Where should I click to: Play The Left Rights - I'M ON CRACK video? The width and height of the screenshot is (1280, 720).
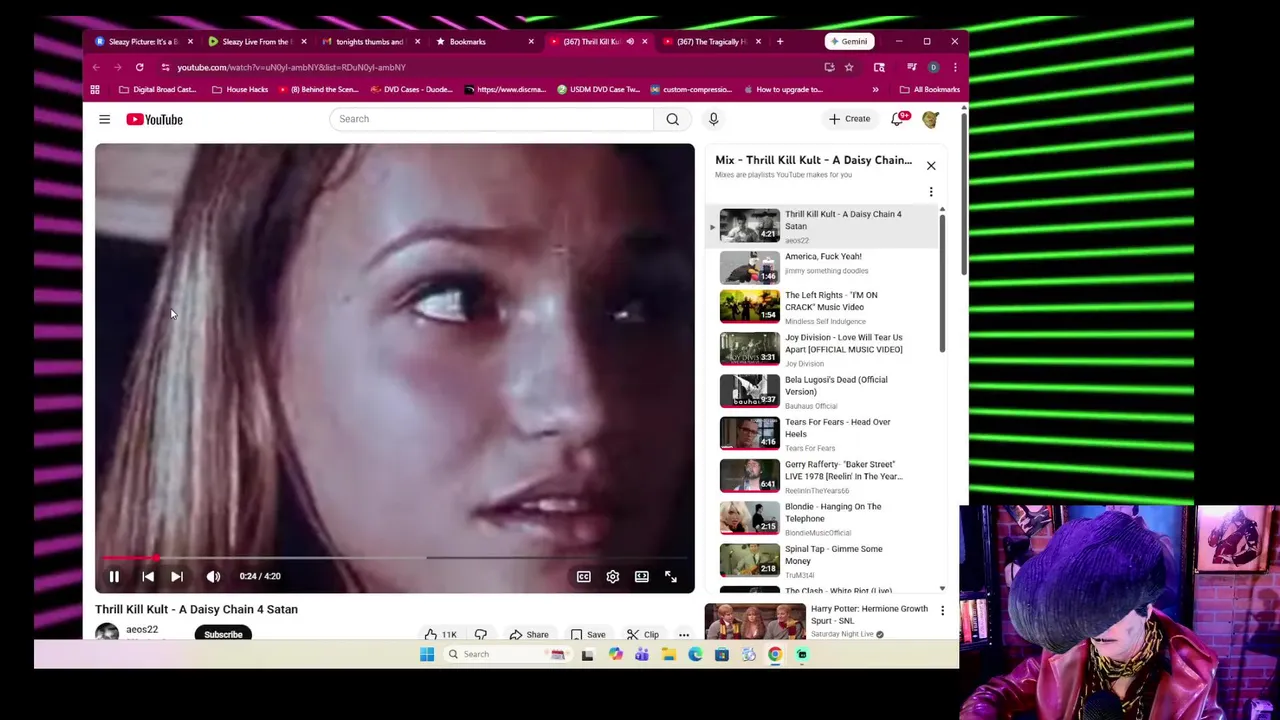[x=824, y=307]
